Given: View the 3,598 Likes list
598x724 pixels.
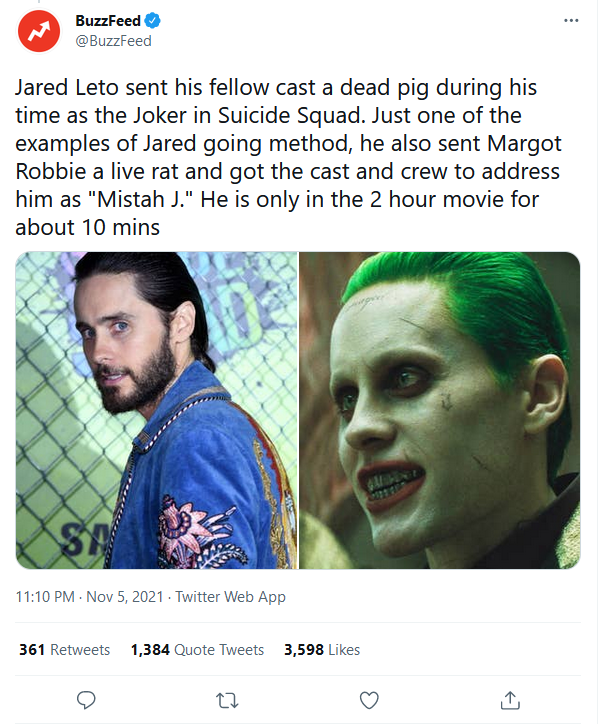Looking at the screenshot, I should [322, 650].
